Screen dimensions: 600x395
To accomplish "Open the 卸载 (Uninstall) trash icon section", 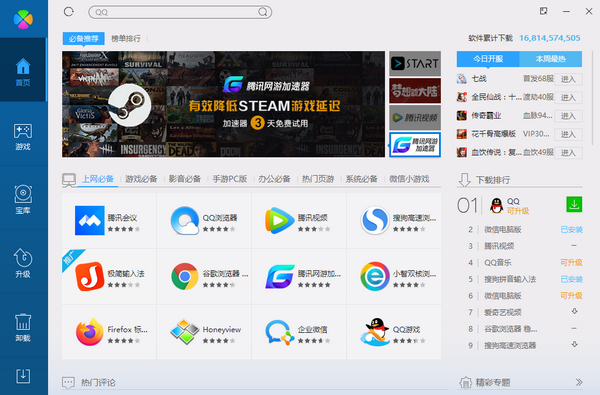I will (x=23, y=326).
